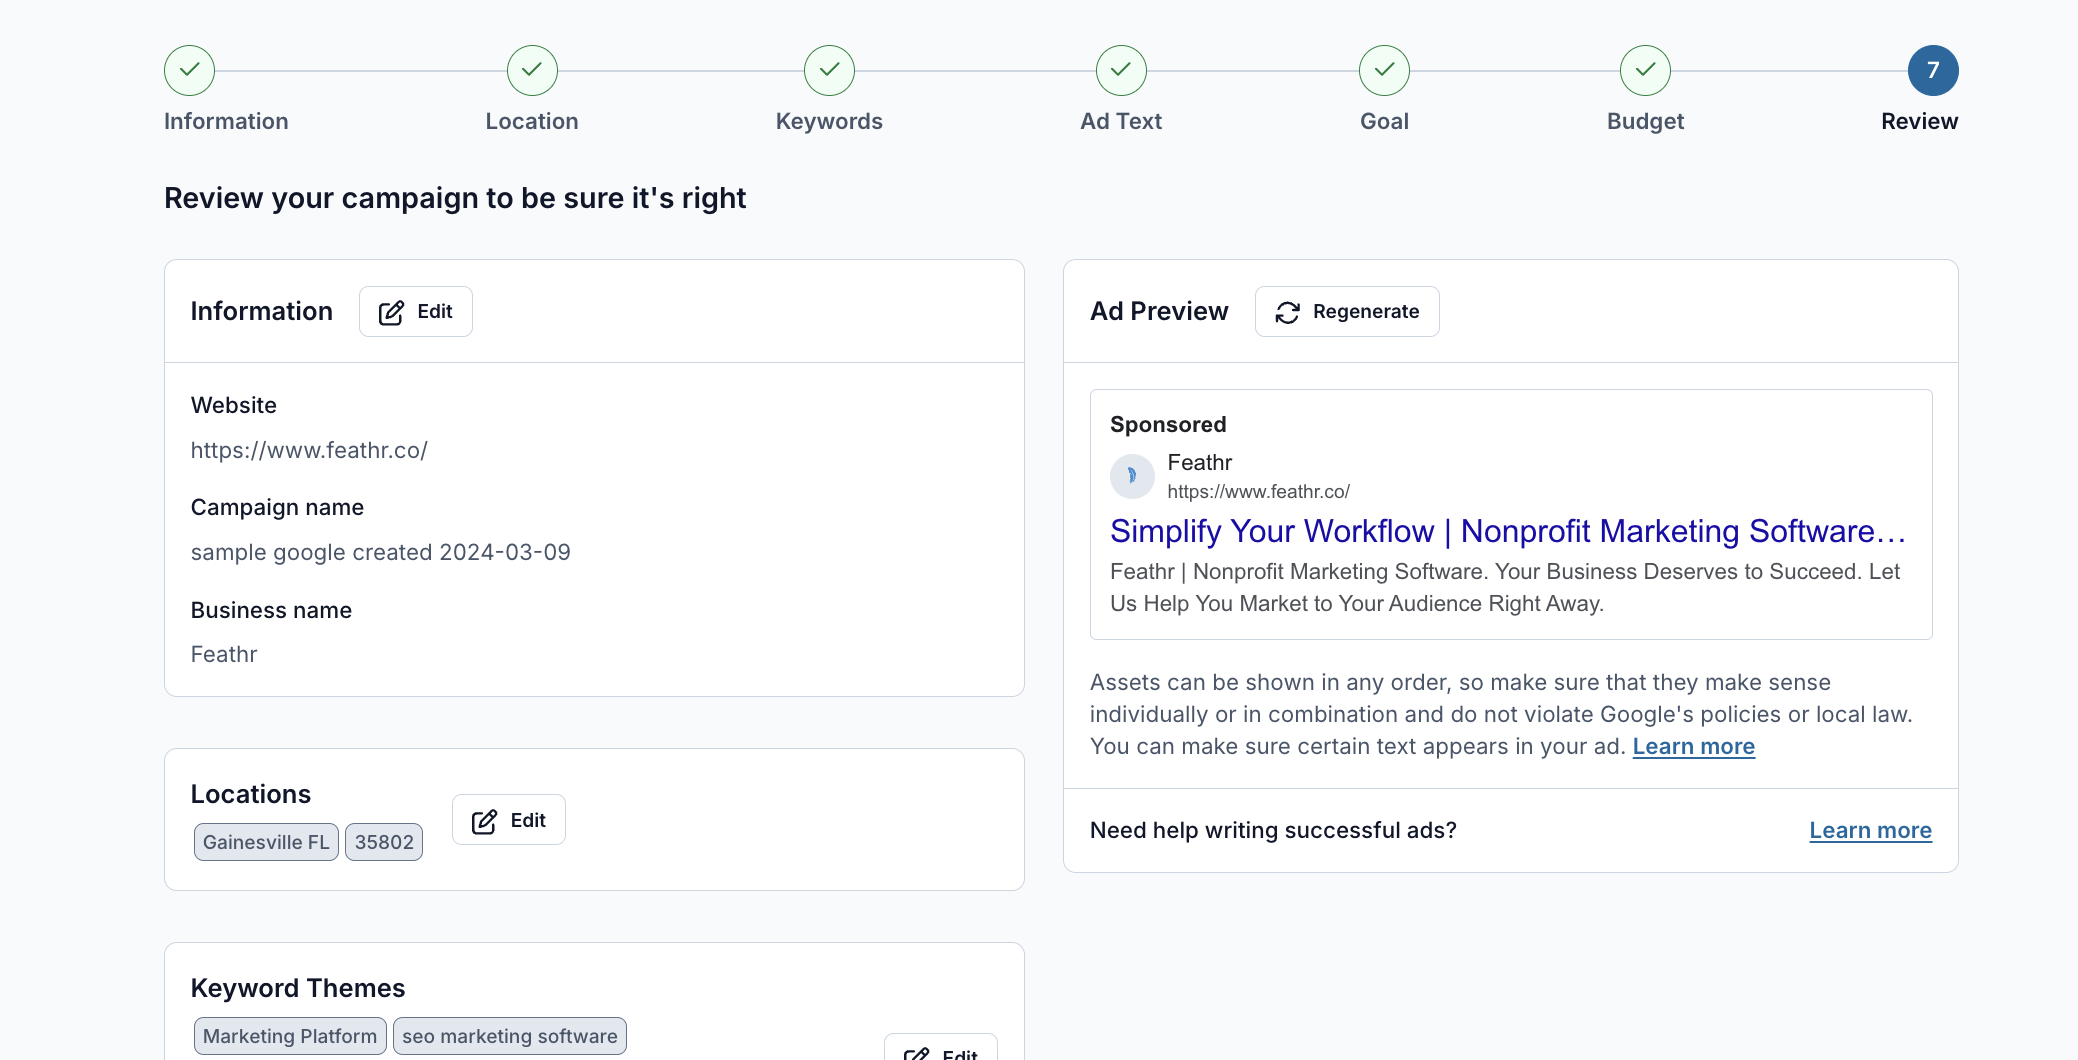Screen dimensions: 2078x1060
Task: Open the Simplify Your Workflow ad headline
Action: click(1507, 531)
